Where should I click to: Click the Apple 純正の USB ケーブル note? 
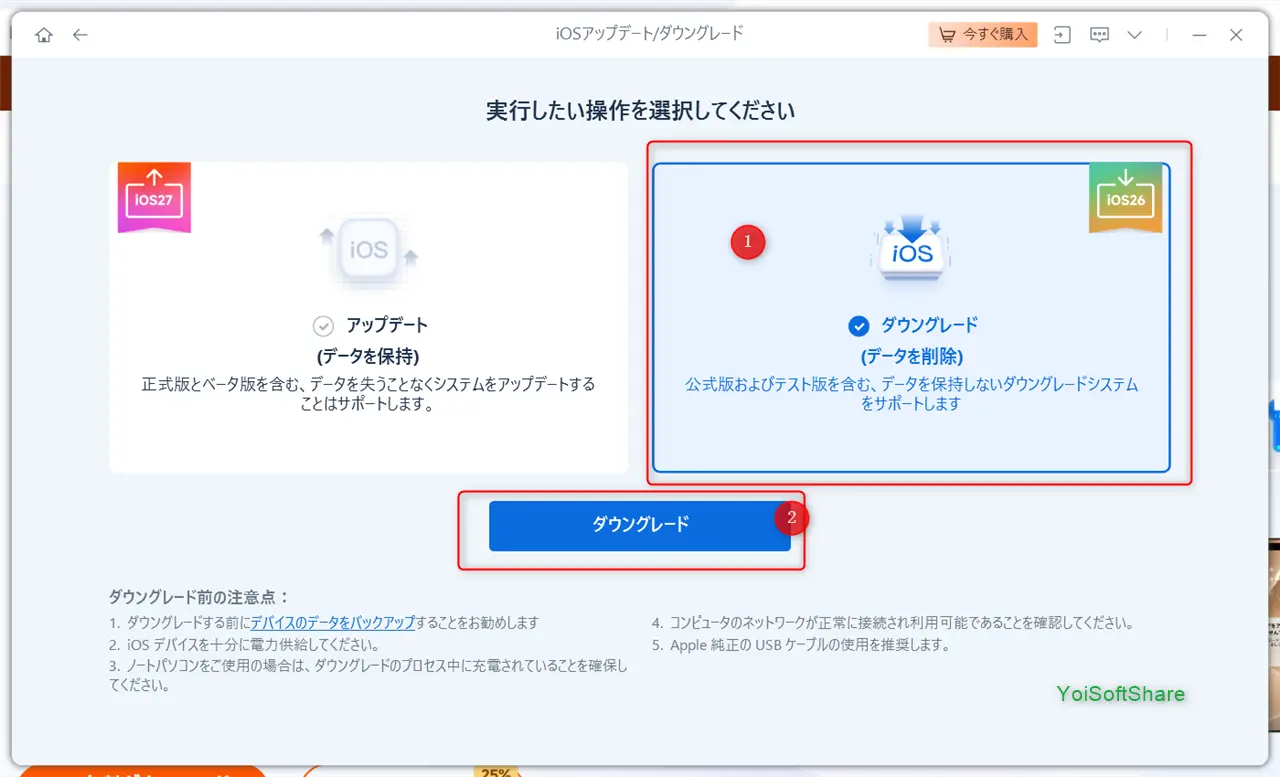[800, 645]
